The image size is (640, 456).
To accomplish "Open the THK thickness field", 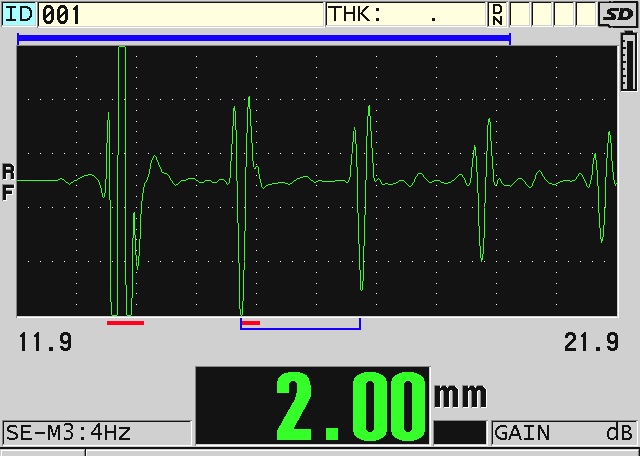I will (x=406, y=14).
